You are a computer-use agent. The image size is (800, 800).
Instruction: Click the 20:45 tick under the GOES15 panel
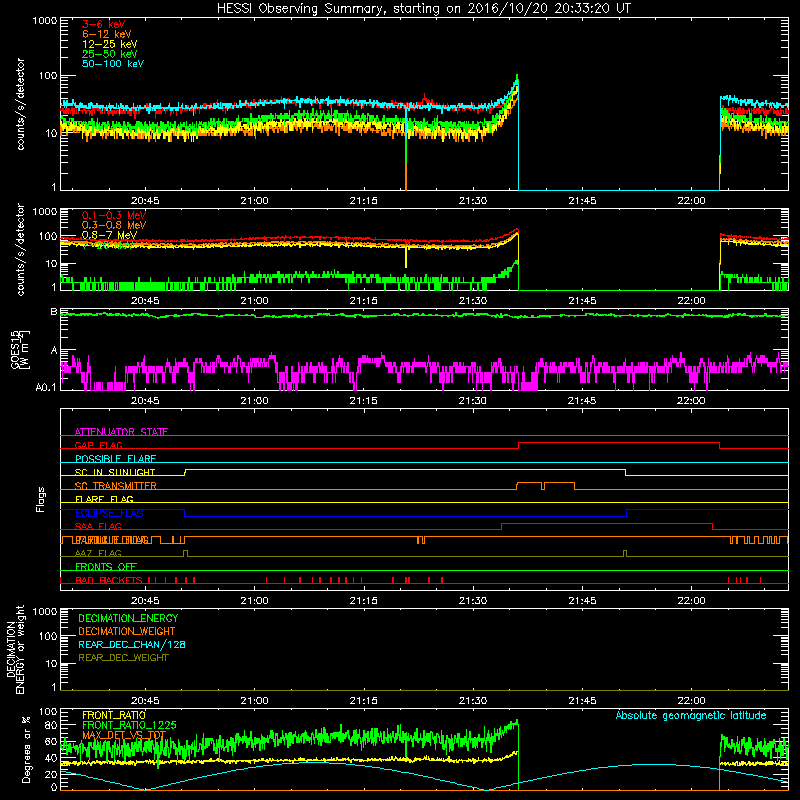pos(145,401)
